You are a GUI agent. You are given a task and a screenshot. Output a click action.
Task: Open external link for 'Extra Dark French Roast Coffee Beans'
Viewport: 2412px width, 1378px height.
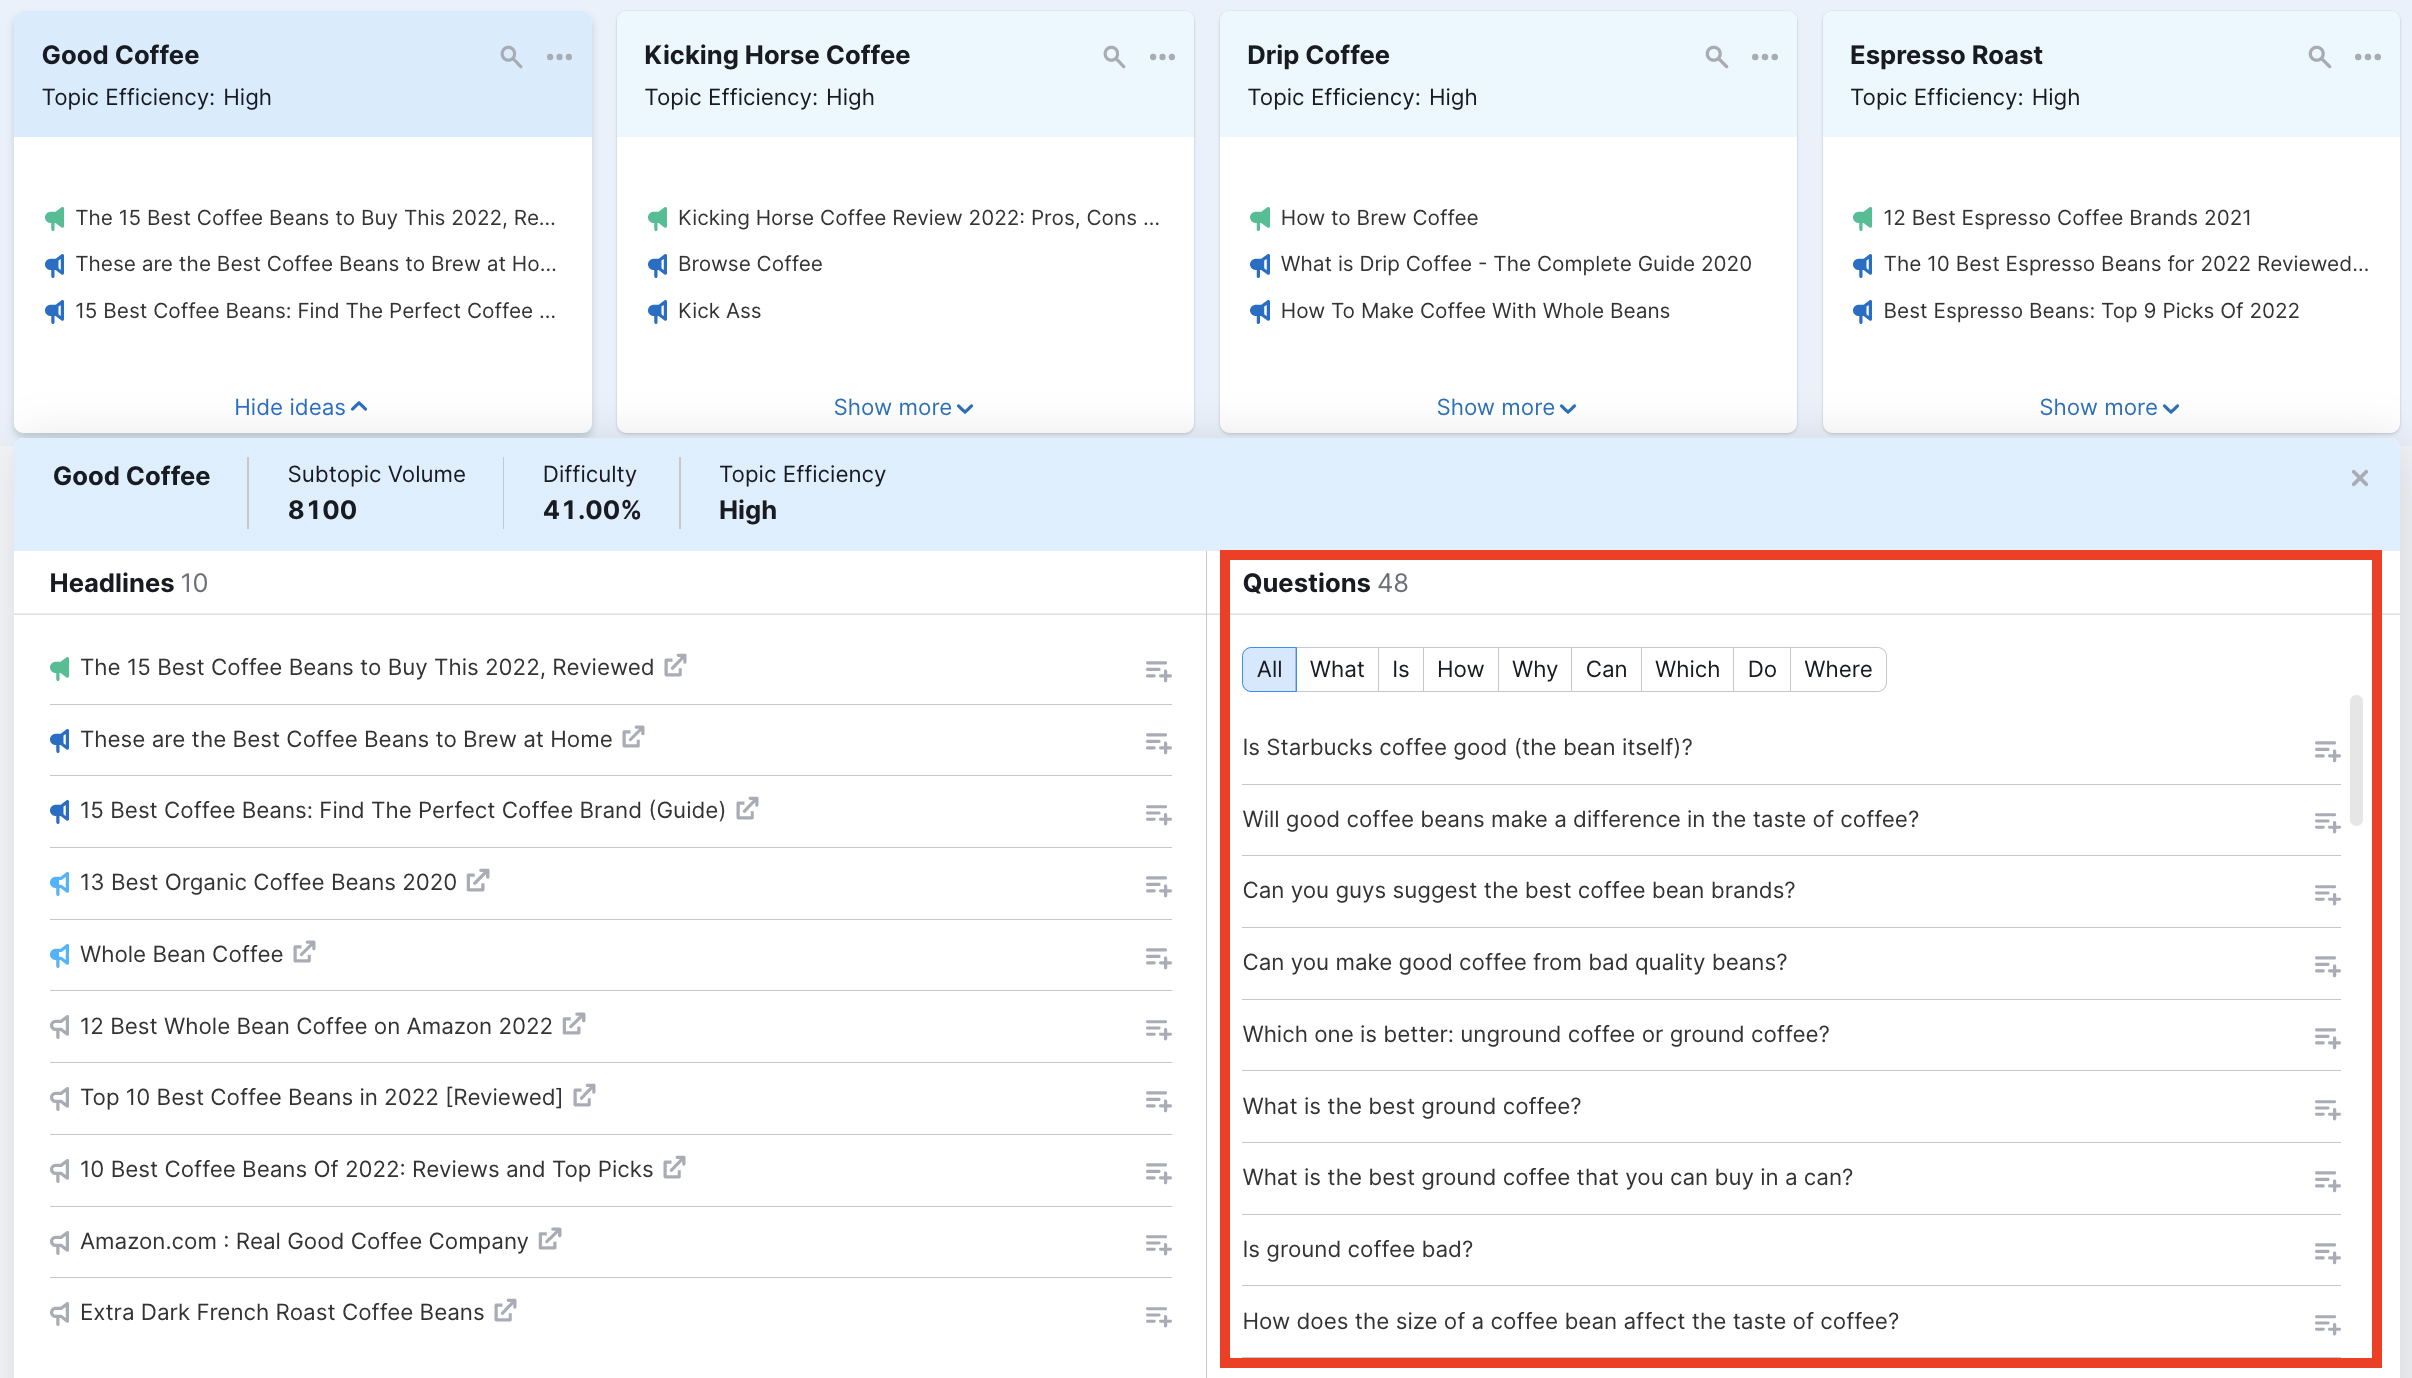(503, 1309)
